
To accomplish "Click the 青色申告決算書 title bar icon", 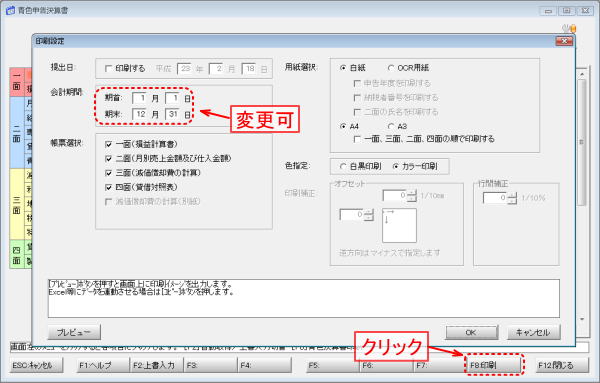I will click(x=10, y=10).
